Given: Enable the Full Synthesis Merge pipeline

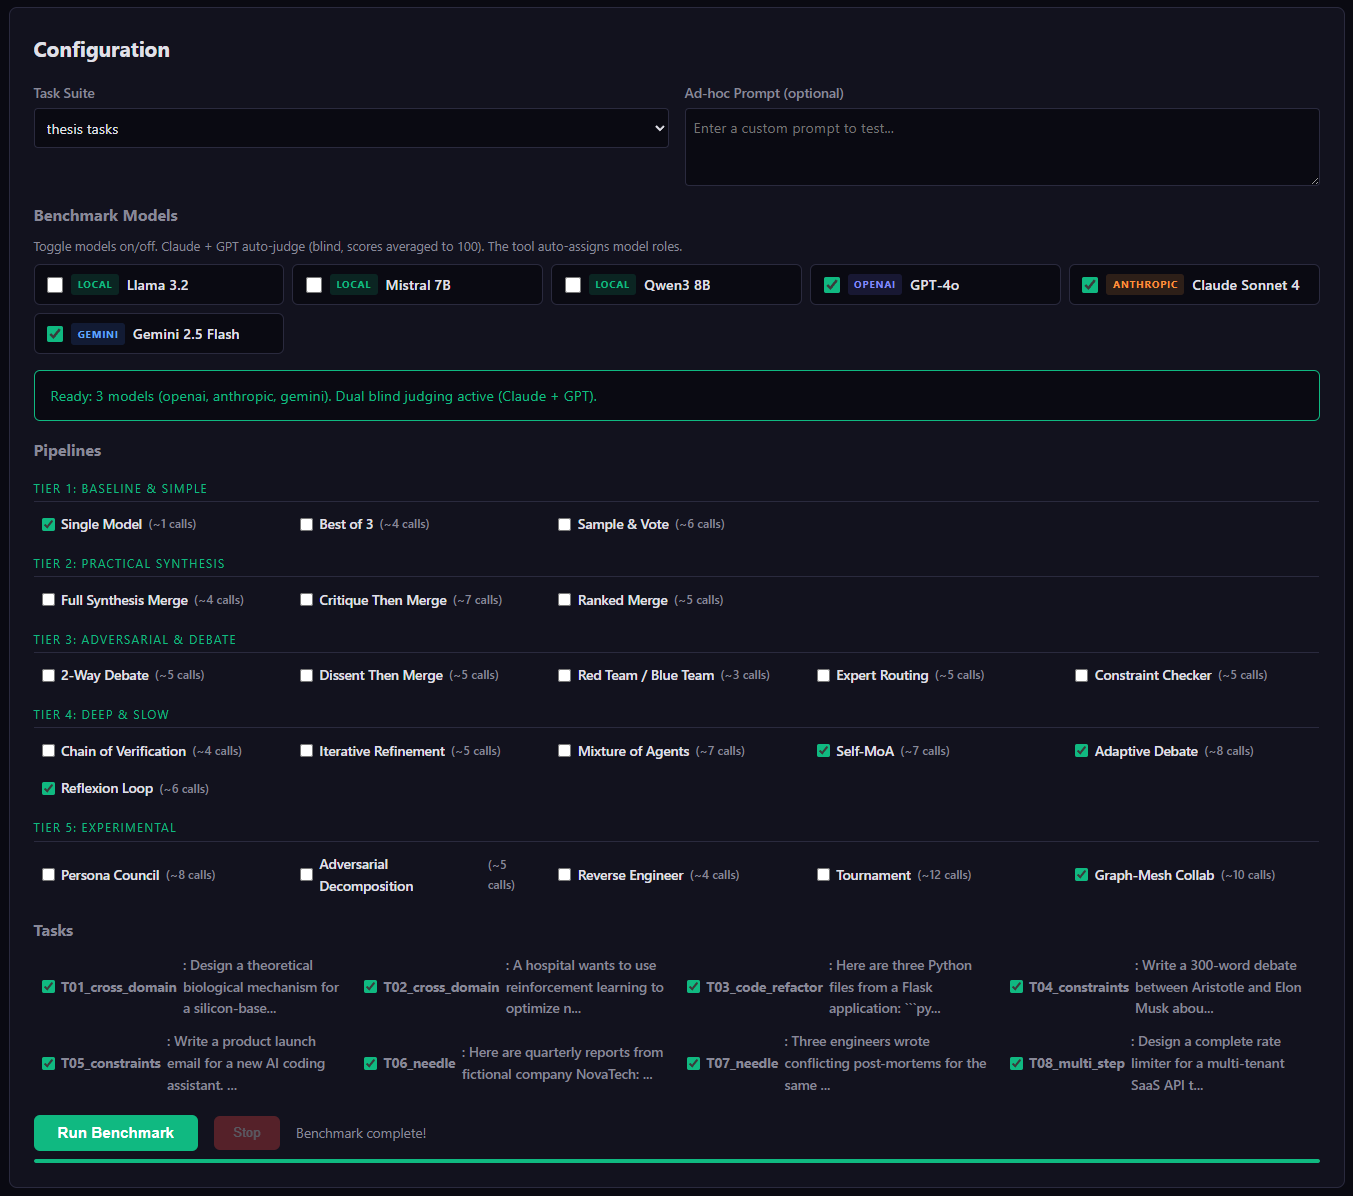Looking at the screenshot, I should pyautogui.click(x=48, y=600).
